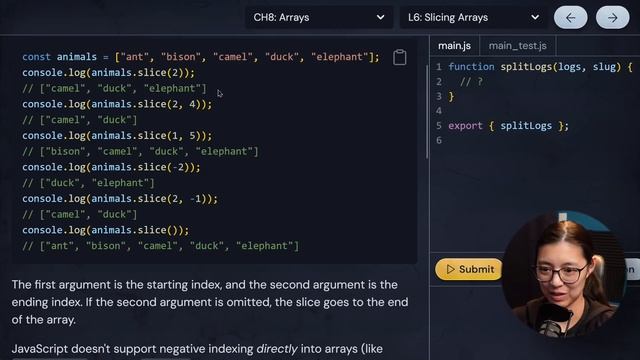640x360 pixels.
Task: Go to previous lesson with left arrow
Action: [x=570, y=18]
